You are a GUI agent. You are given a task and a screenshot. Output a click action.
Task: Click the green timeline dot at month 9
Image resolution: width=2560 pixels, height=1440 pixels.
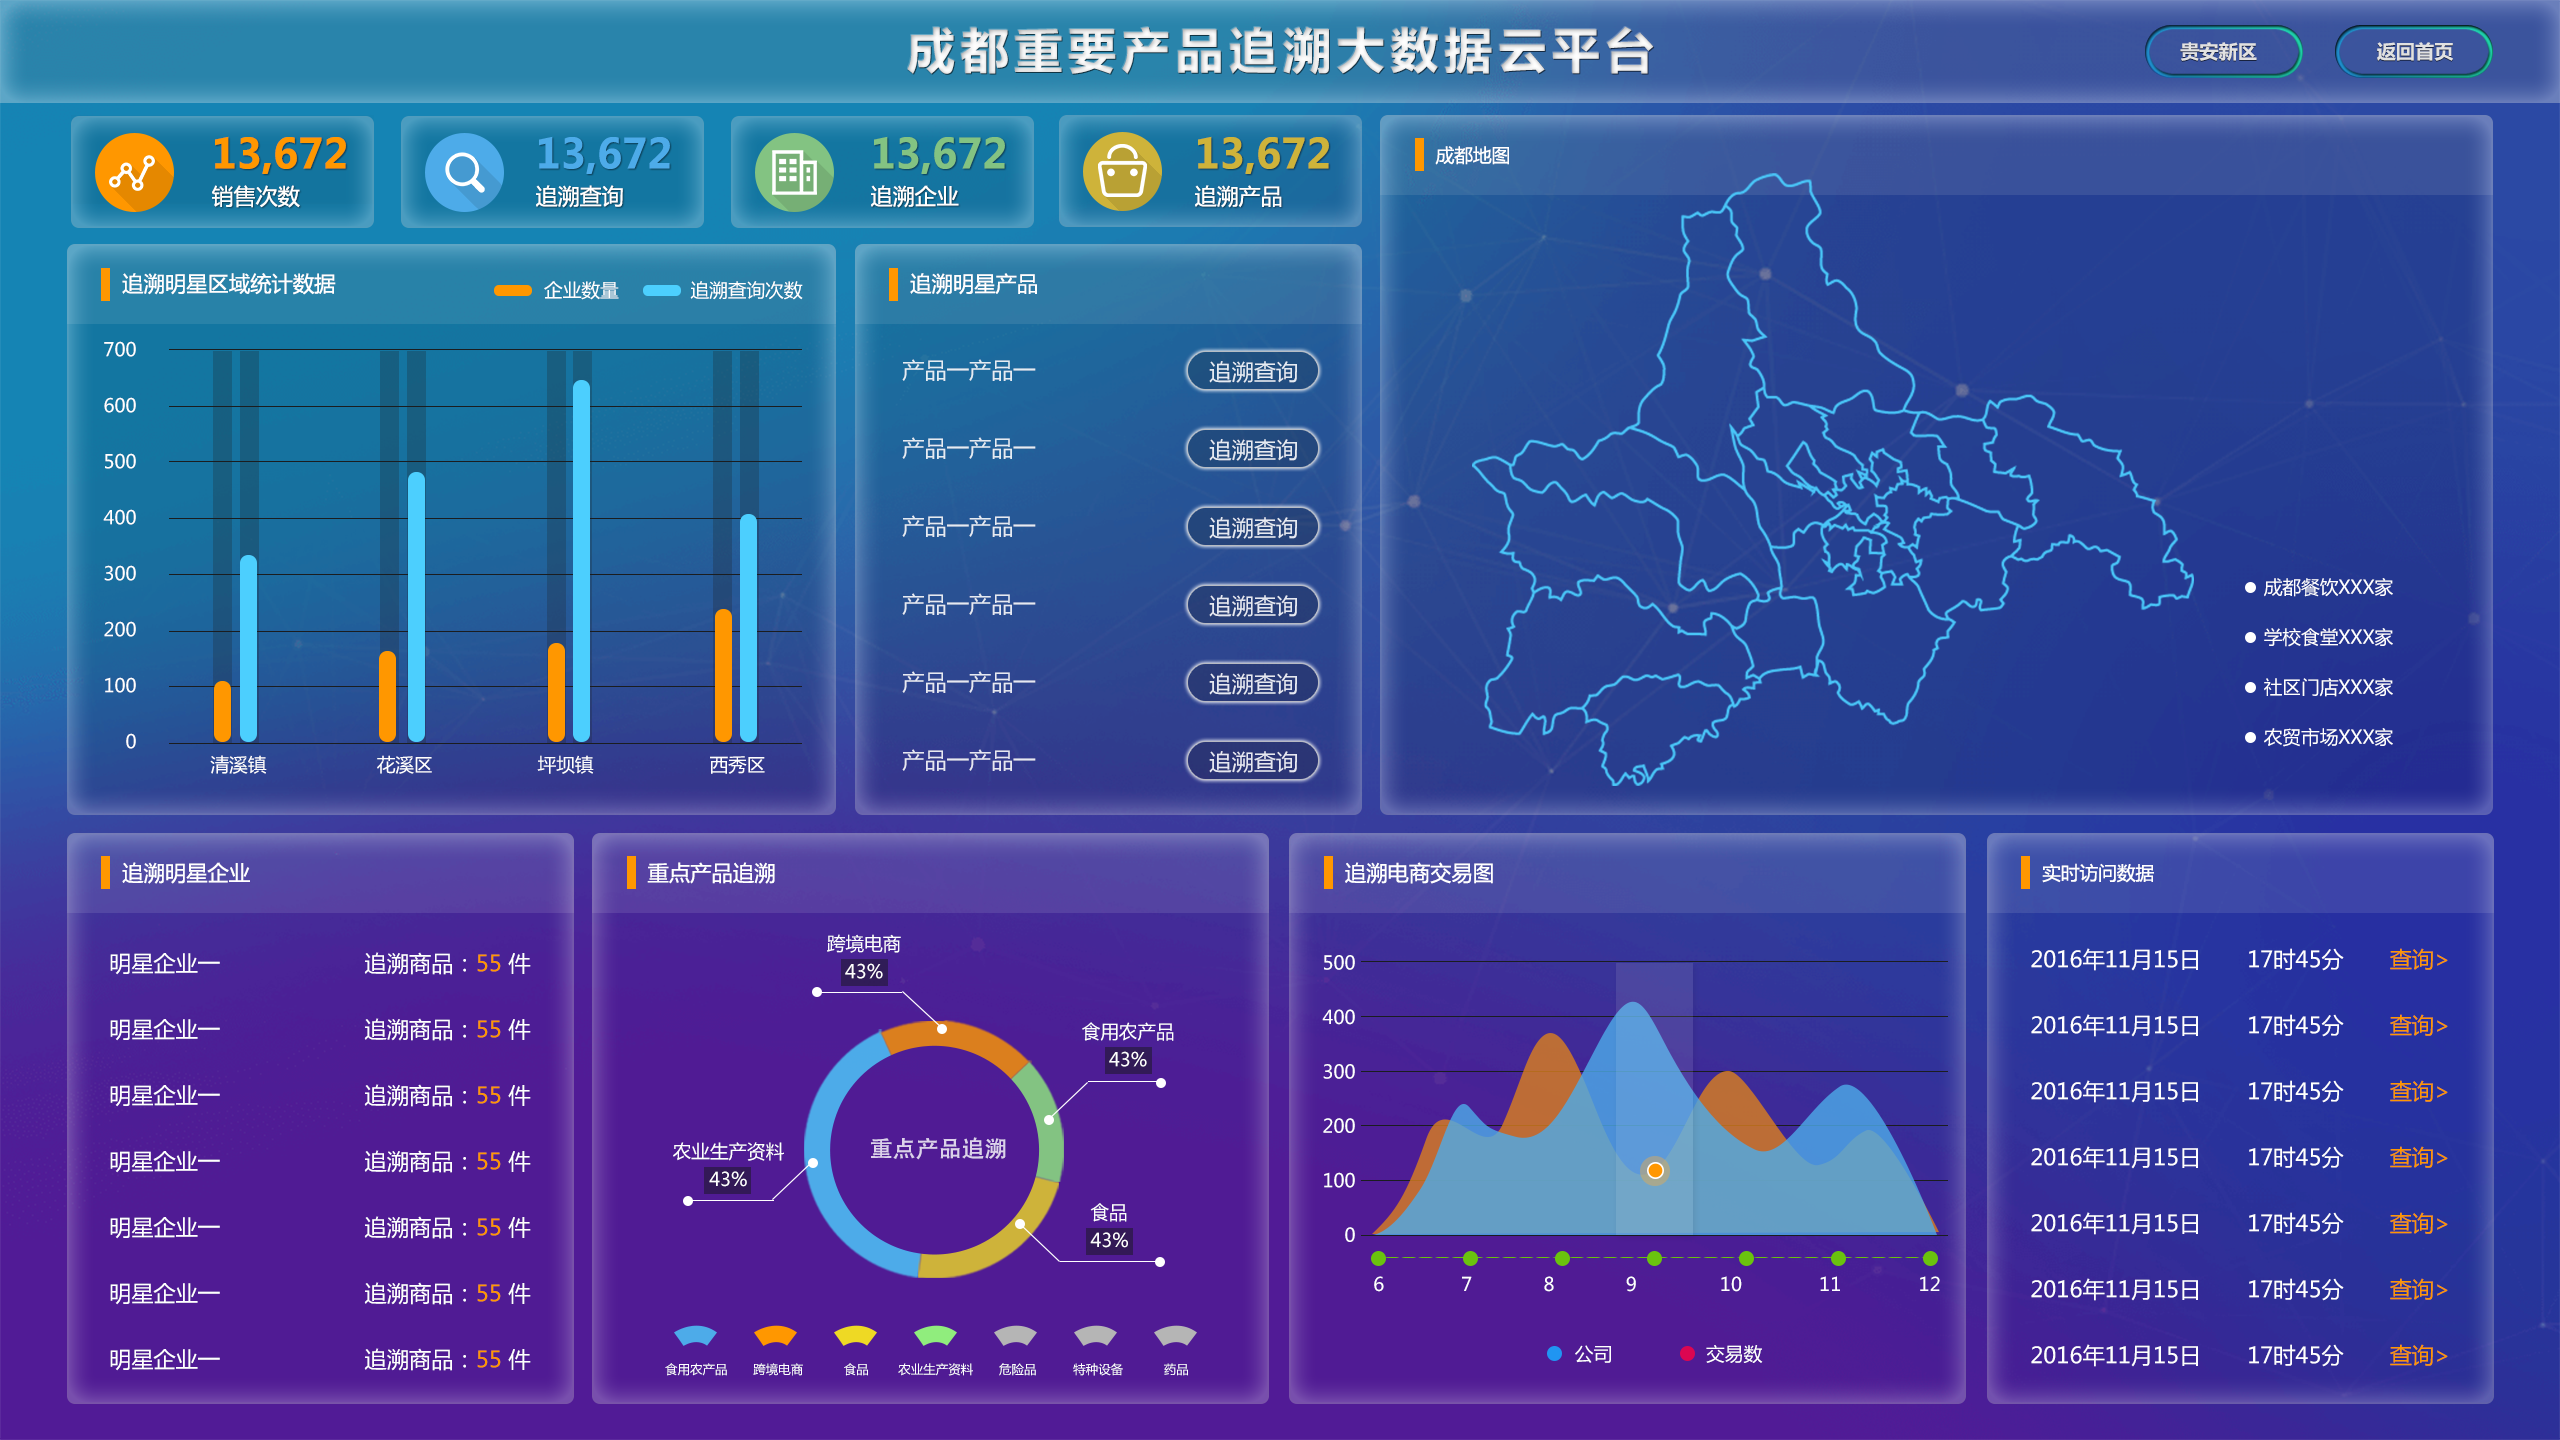(x=1656, y=1260)
